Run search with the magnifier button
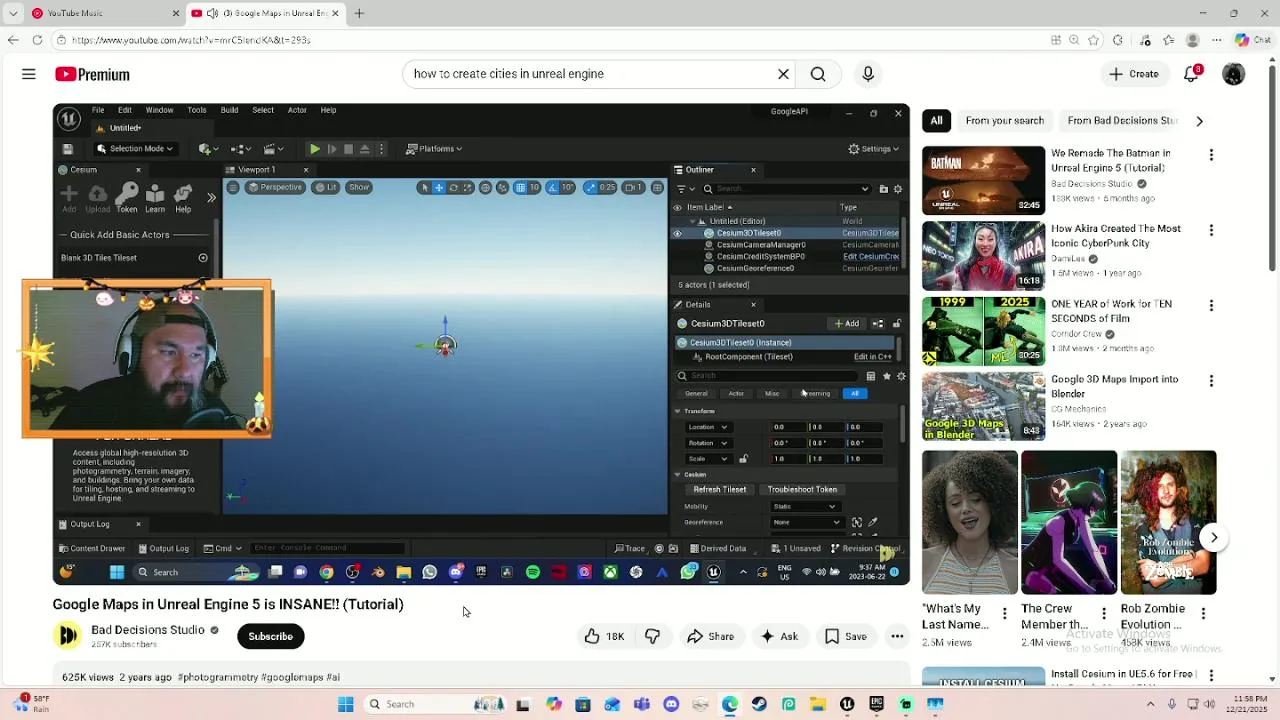The image size is (1280, 720). coord(818,74)
